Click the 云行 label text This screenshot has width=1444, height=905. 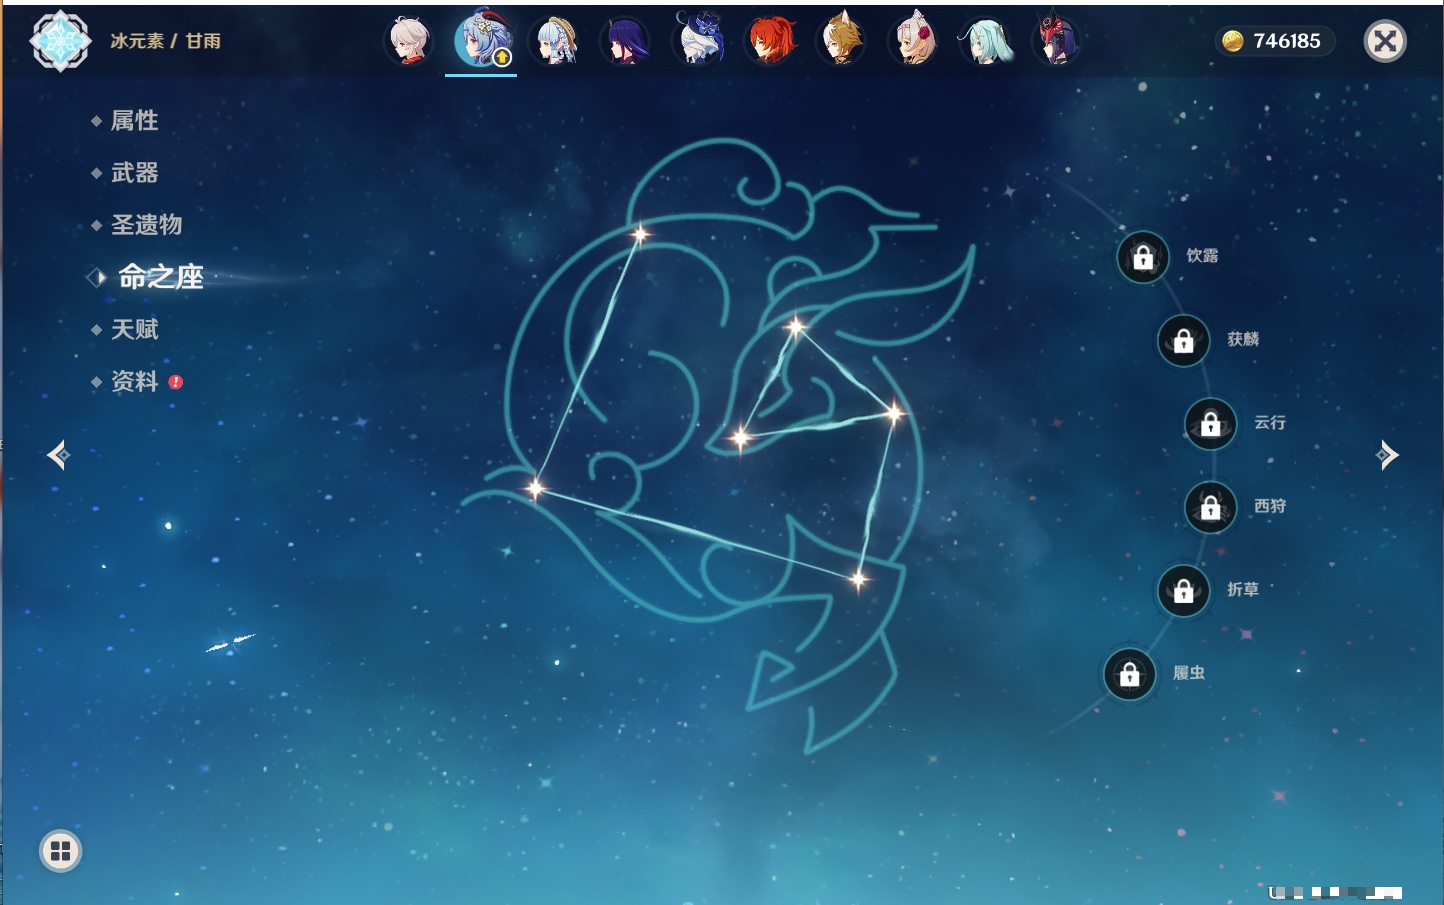1270,423
